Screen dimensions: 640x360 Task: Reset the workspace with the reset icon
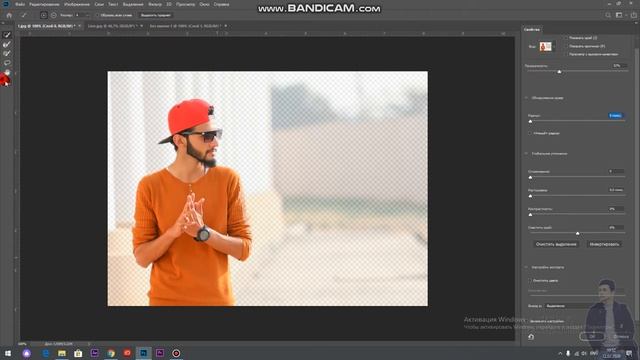coord(531,337)
